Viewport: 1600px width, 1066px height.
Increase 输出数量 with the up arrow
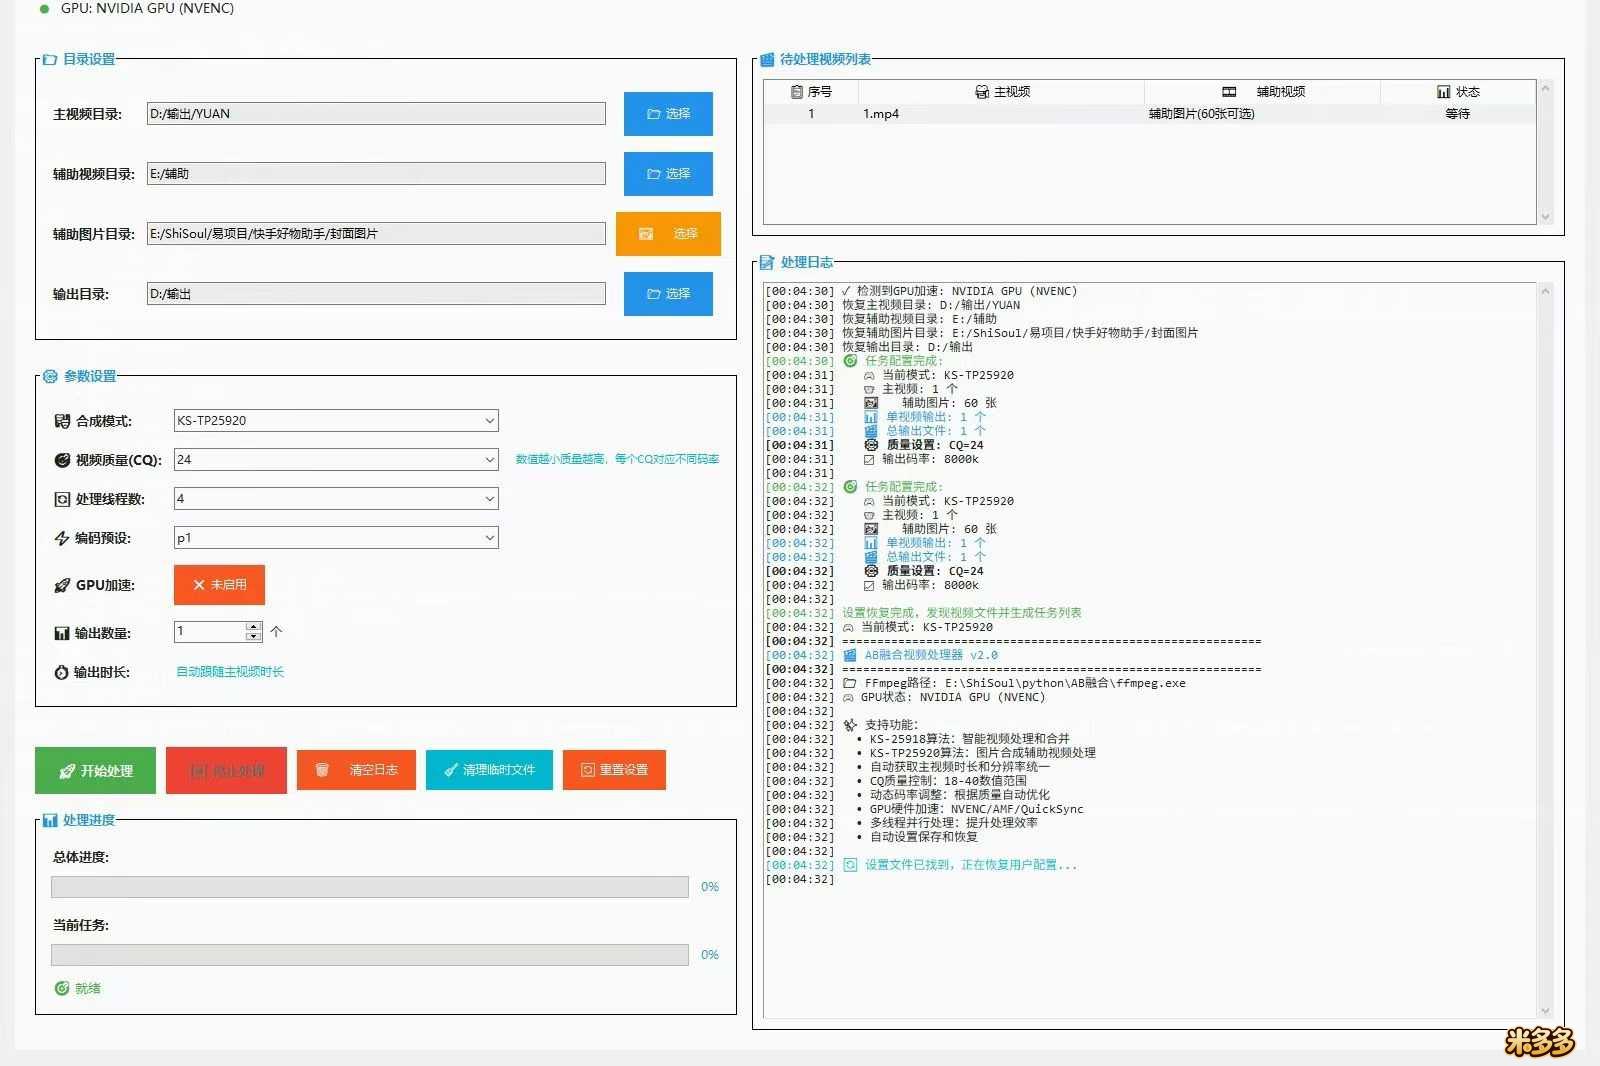pyautogui.click(x=254, y=627)
